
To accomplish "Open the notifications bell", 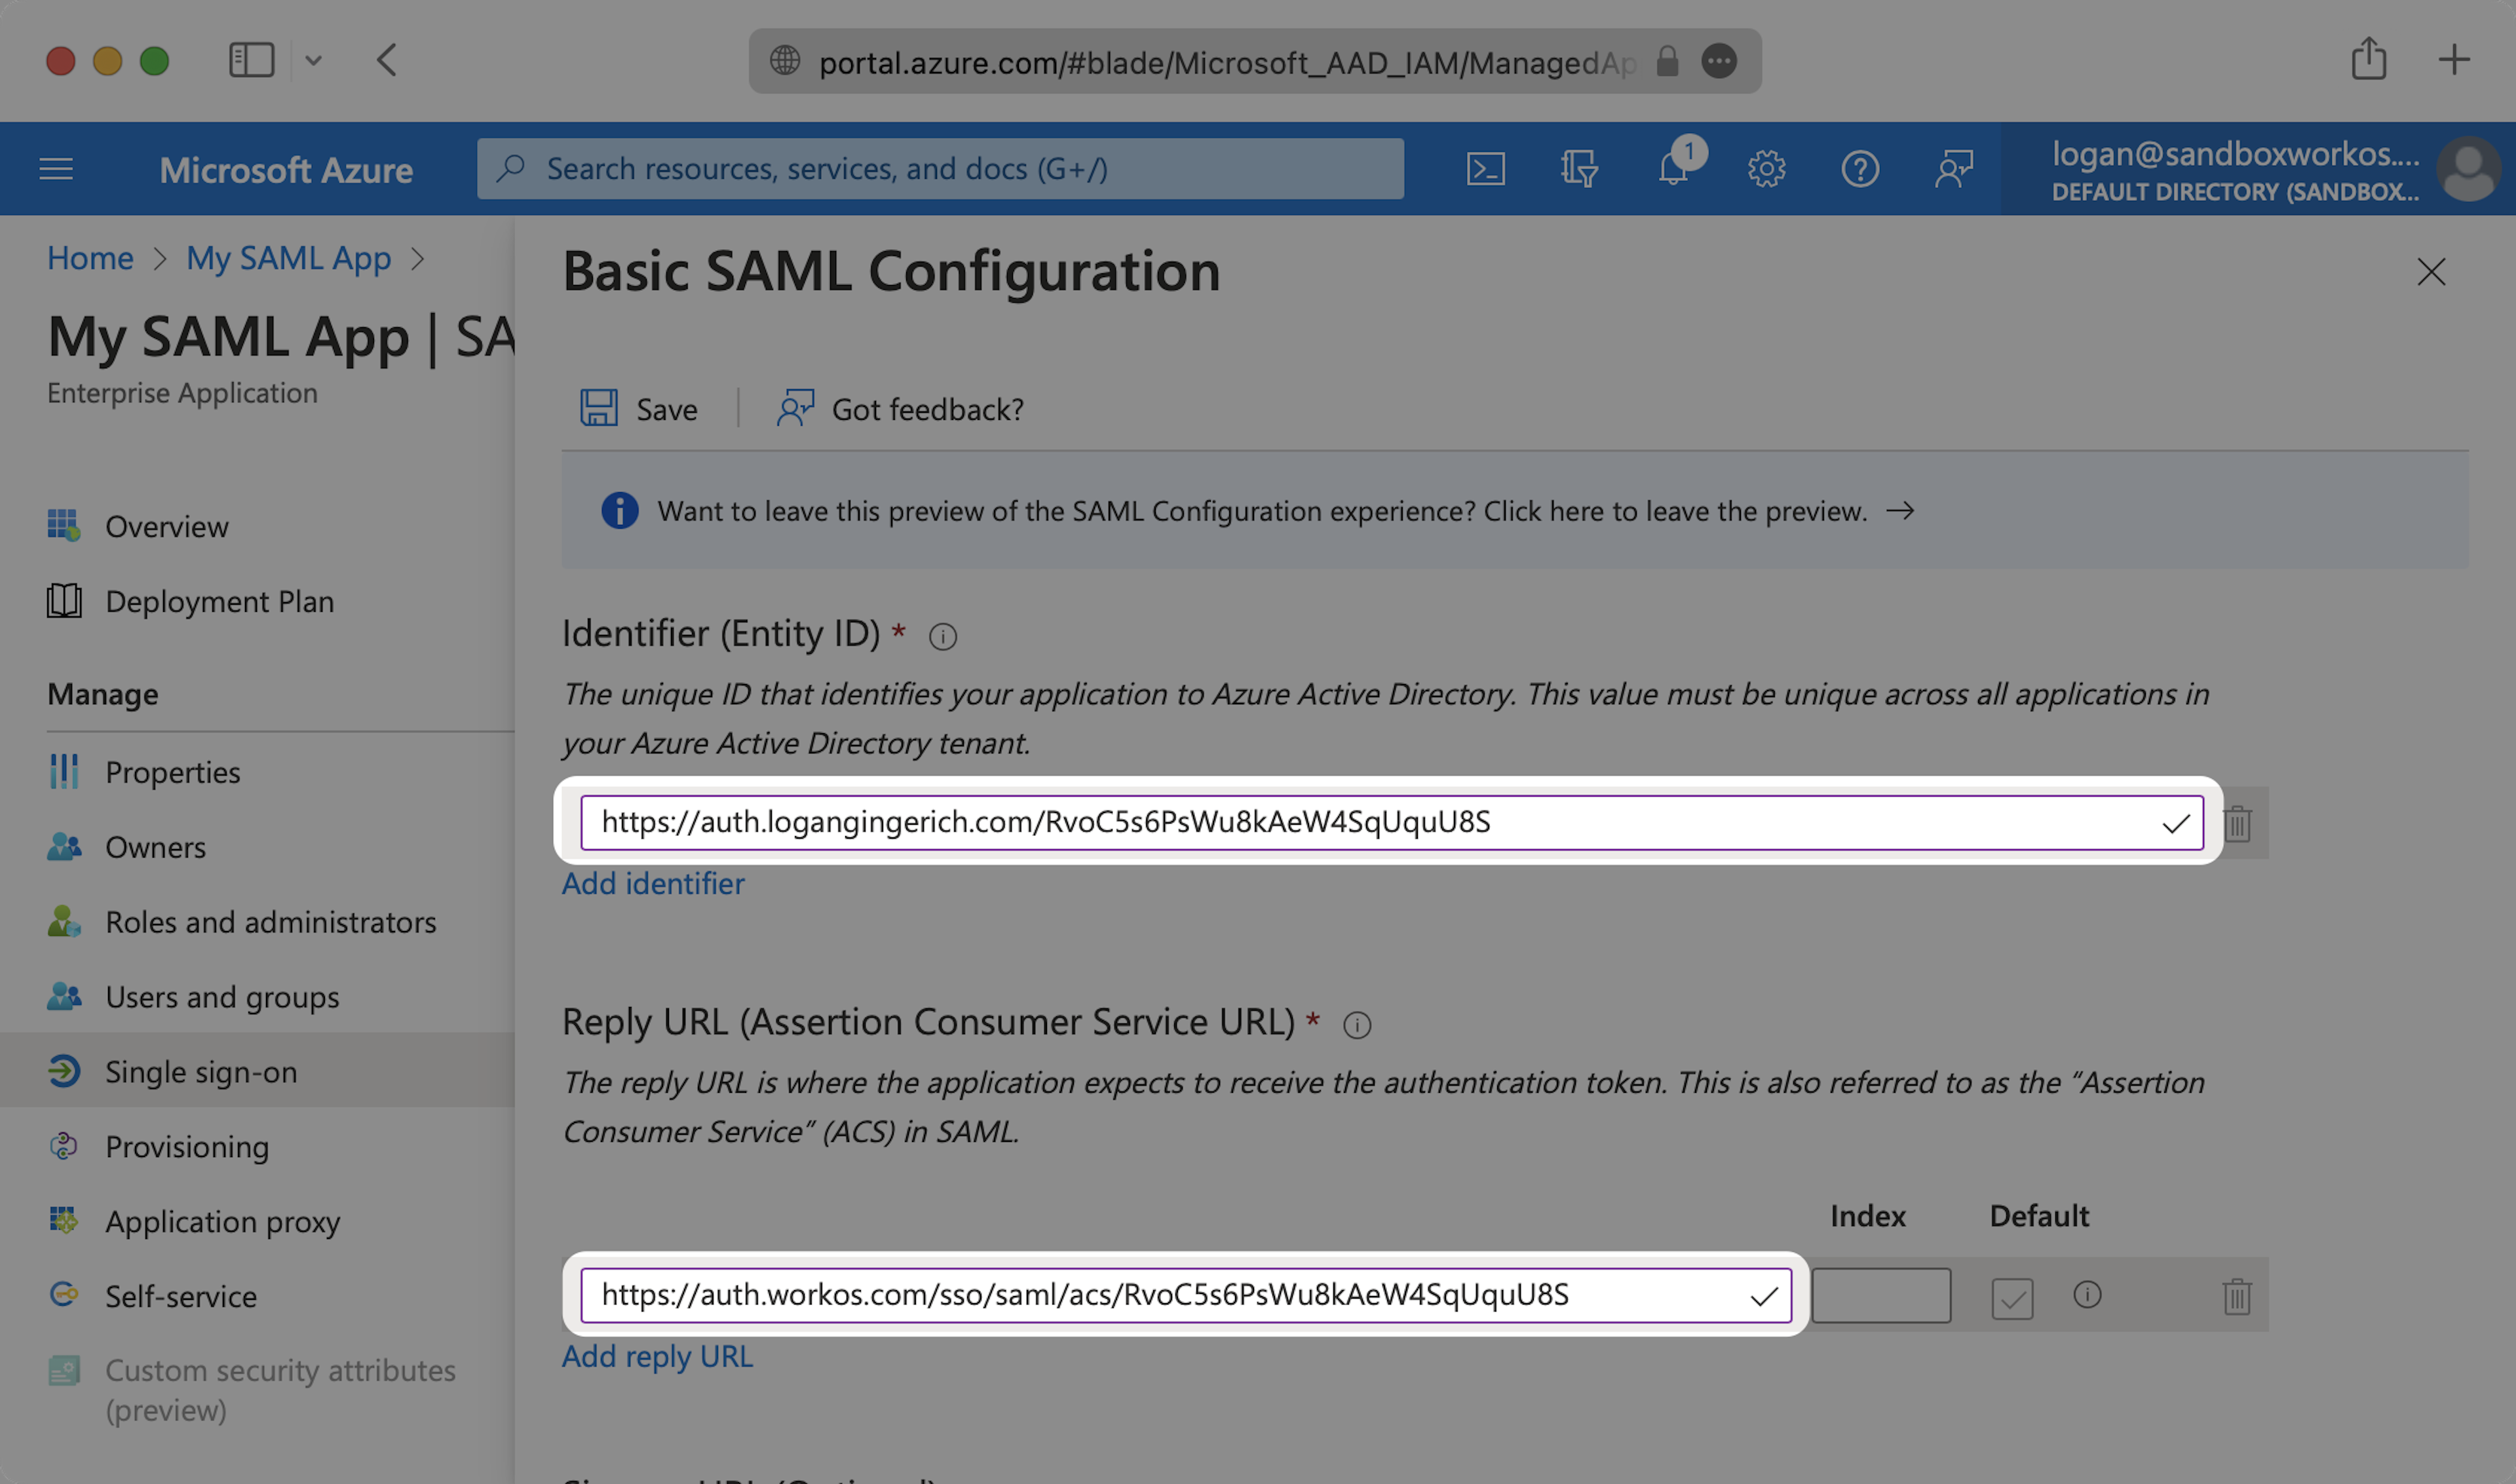I will (1674, 169).
